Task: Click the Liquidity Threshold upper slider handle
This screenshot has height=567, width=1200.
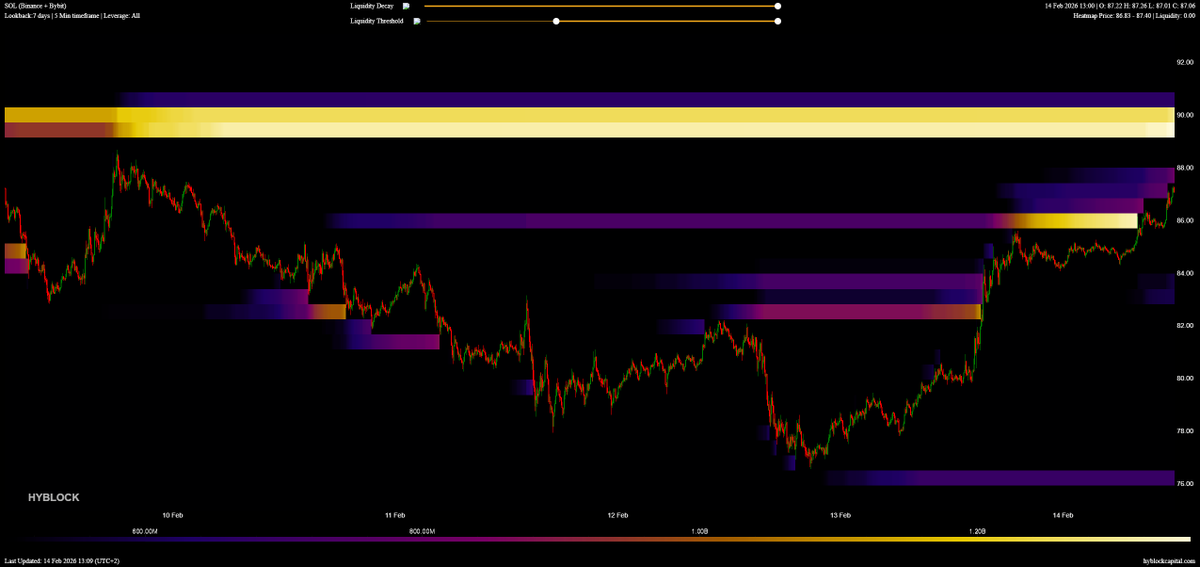Action: point(778,20)
